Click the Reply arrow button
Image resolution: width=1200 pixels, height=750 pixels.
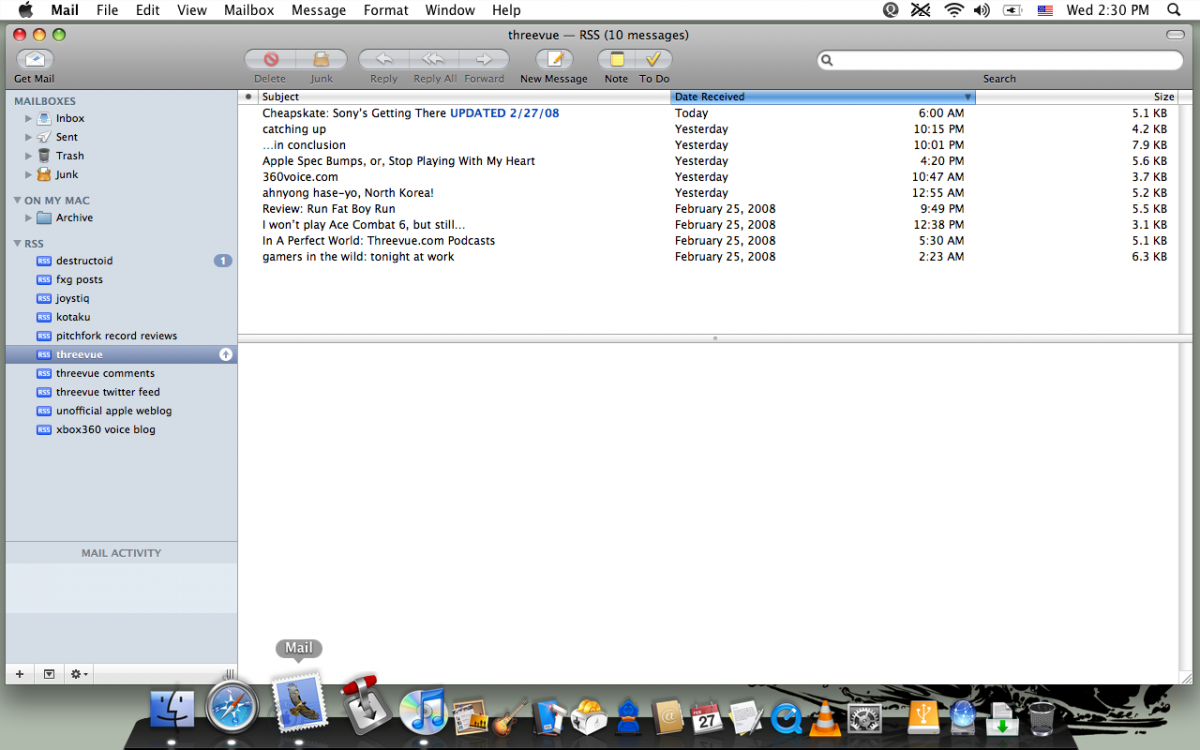[x=383, y=60]
